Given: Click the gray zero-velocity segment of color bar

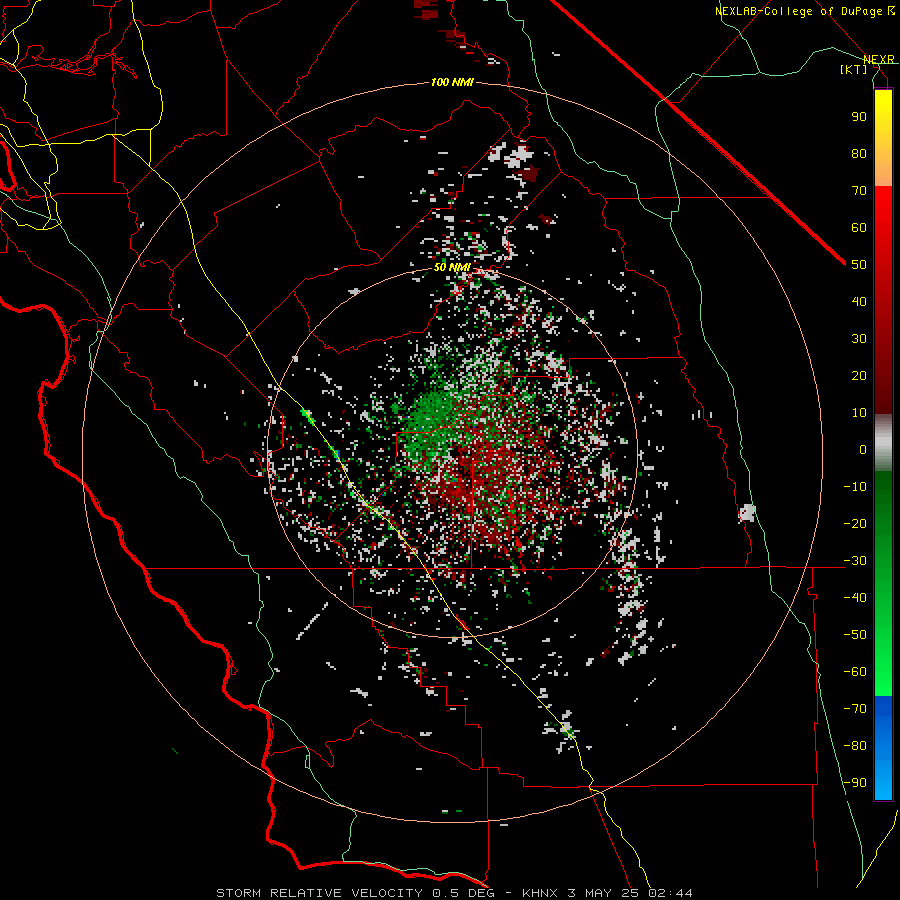Looking at the screenshot, I should tap(883, 443).
